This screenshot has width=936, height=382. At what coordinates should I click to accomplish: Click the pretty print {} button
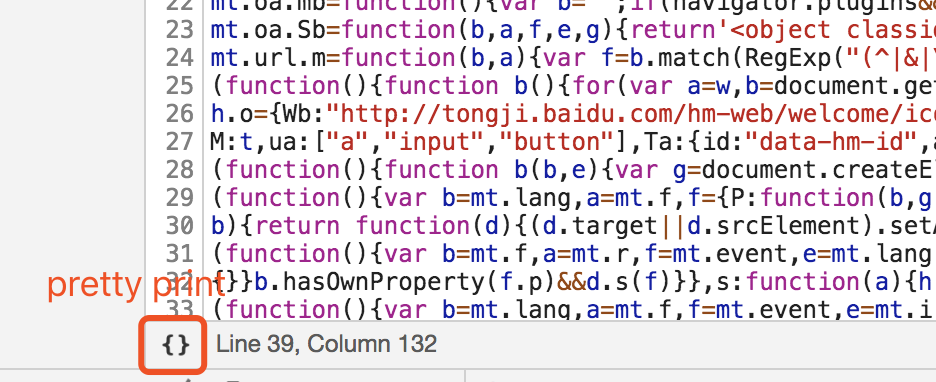(175, 345)
